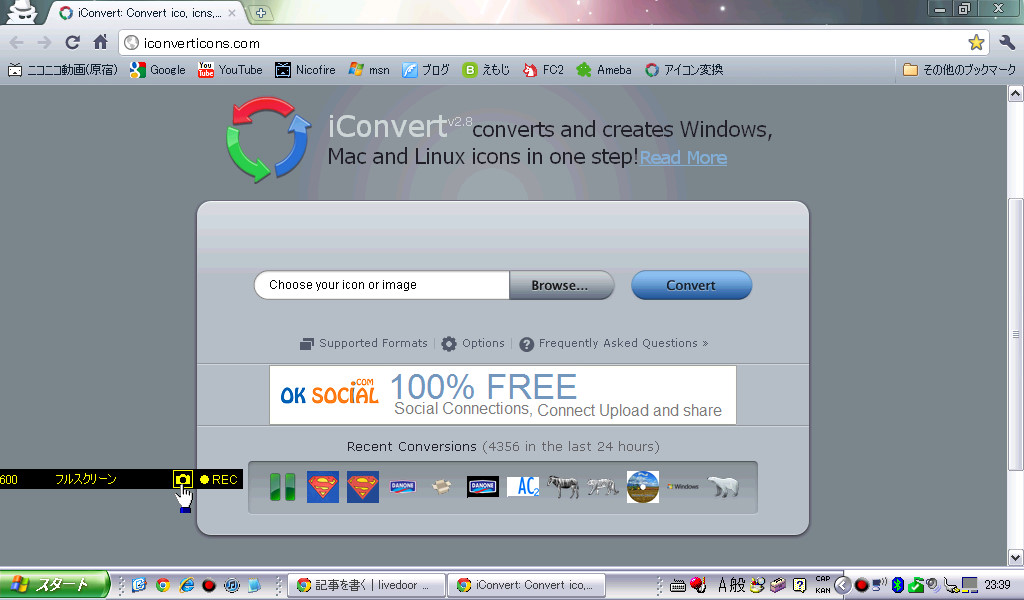The height and width of the screenshot is (600, 1024).
Task: Open the Supported Formats link
Action: coord(363,343)
